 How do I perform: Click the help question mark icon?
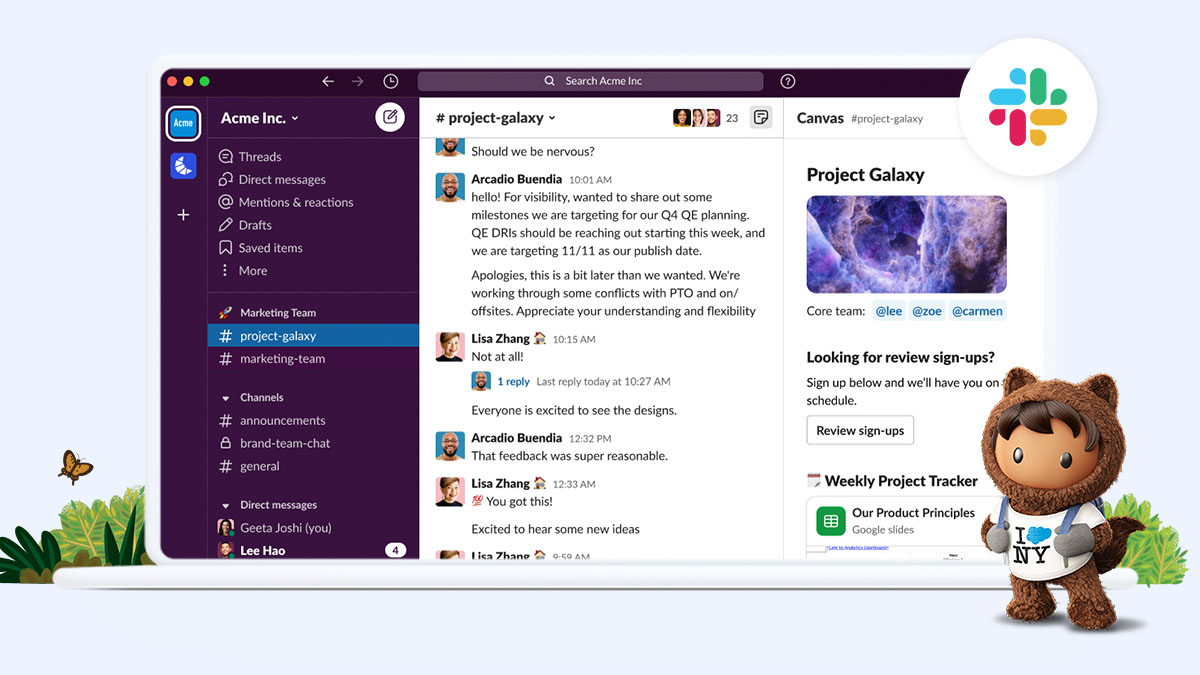click(787, 81)
